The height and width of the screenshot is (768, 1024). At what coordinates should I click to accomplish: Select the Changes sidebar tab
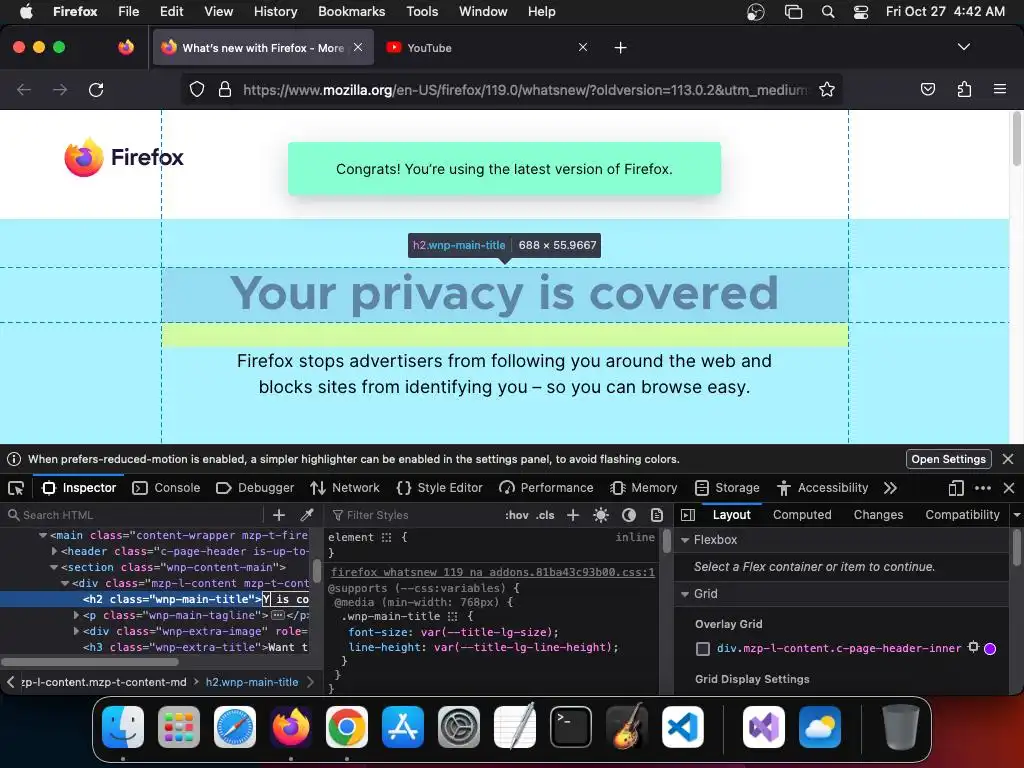point(878,515)
